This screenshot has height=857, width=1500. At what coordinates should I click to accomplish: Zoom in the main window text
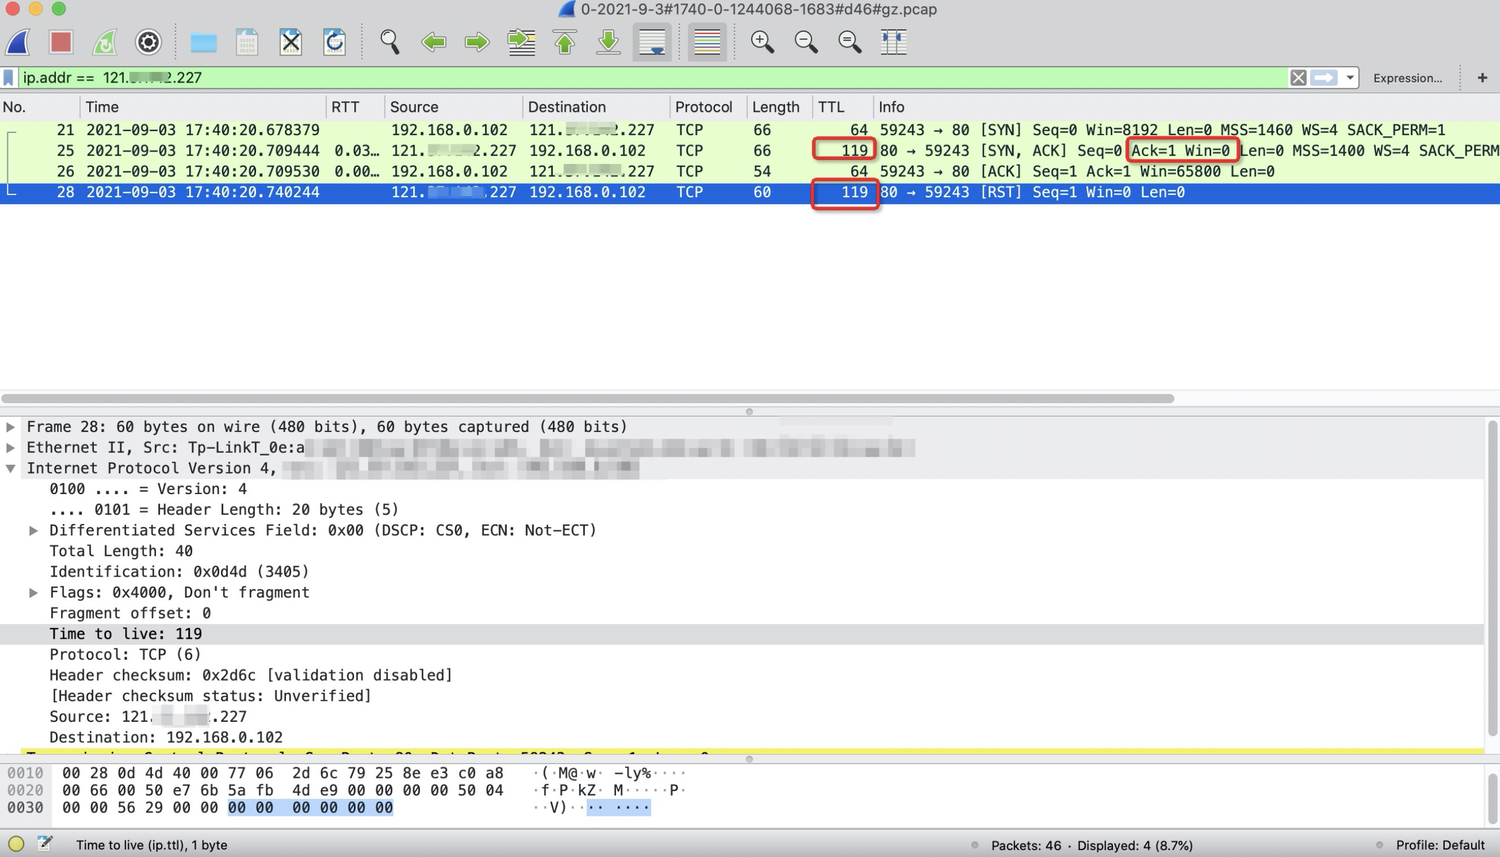click(x=762, y=42)
